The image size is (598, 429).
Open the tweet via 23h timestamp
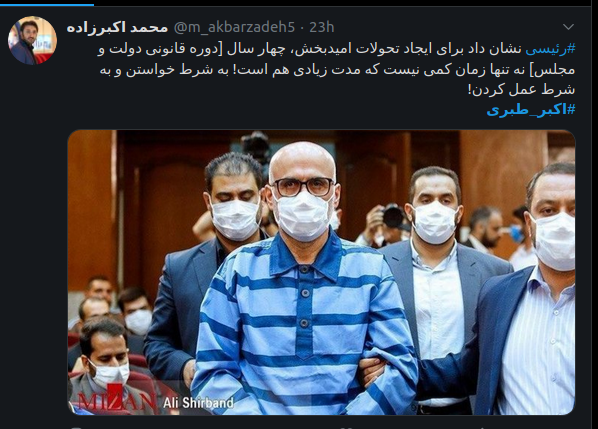click(x=322, y=27)
